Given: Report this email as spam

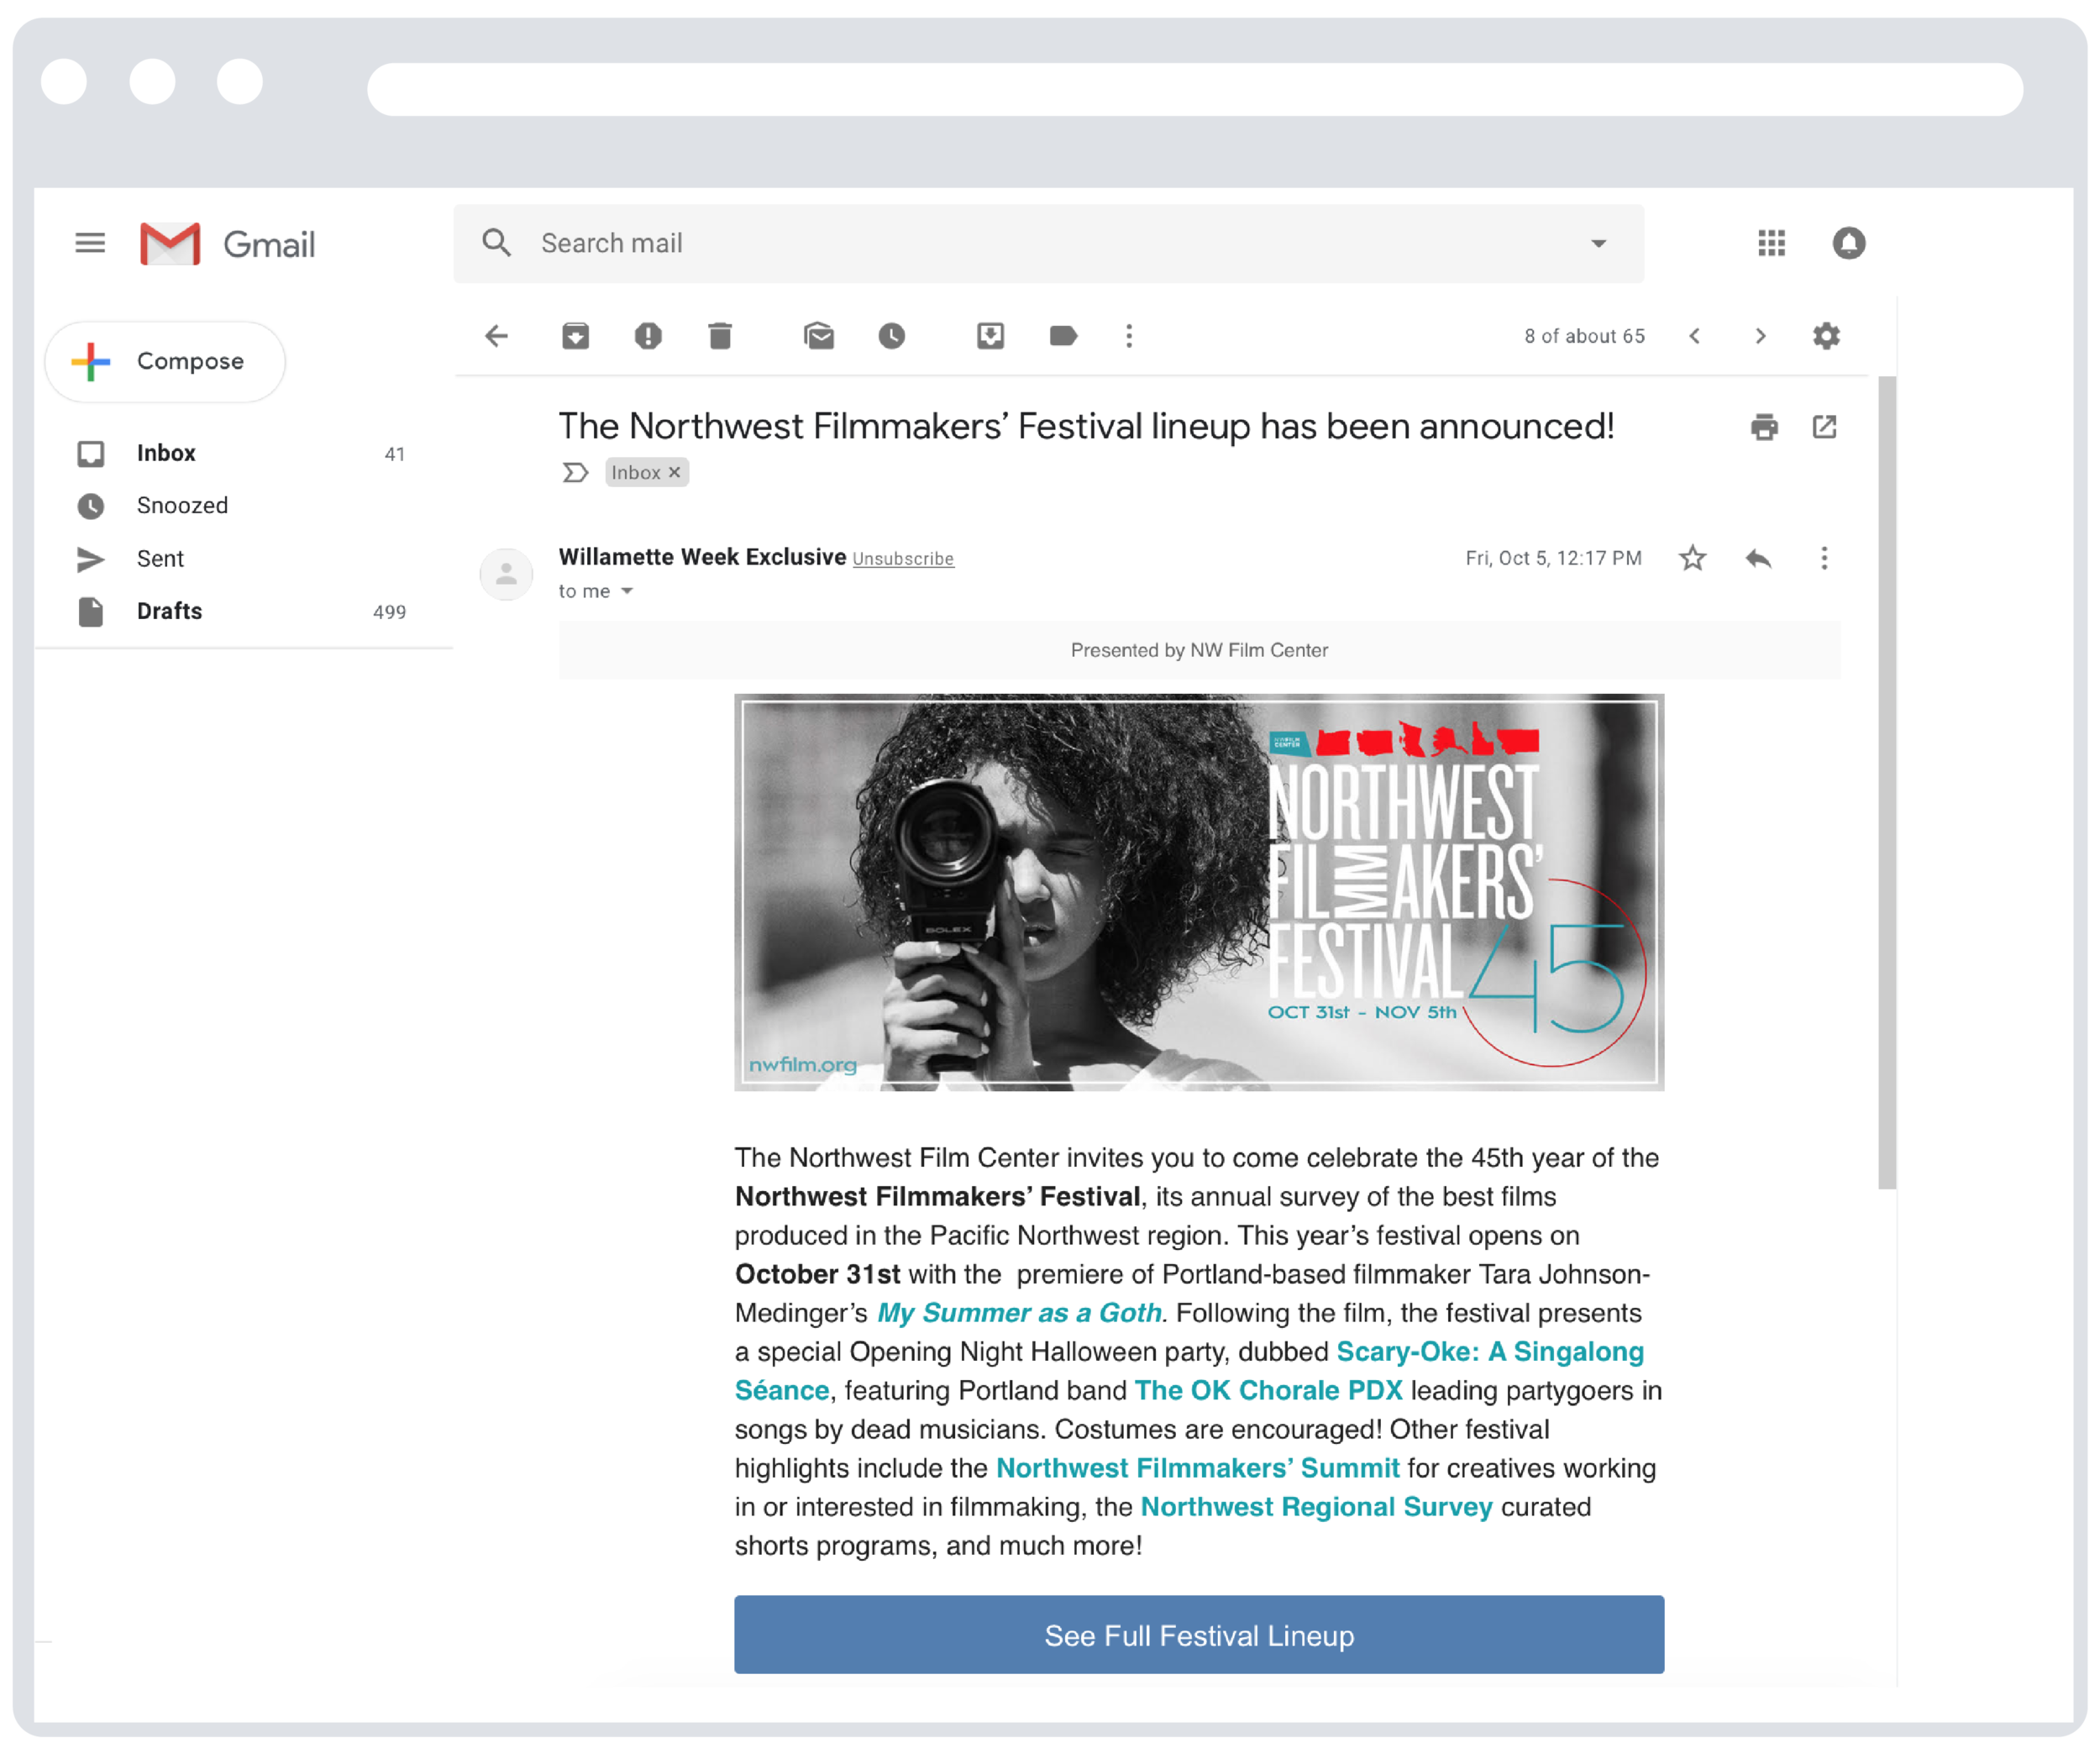Looking at the screenshot, I should coord(648,336).
